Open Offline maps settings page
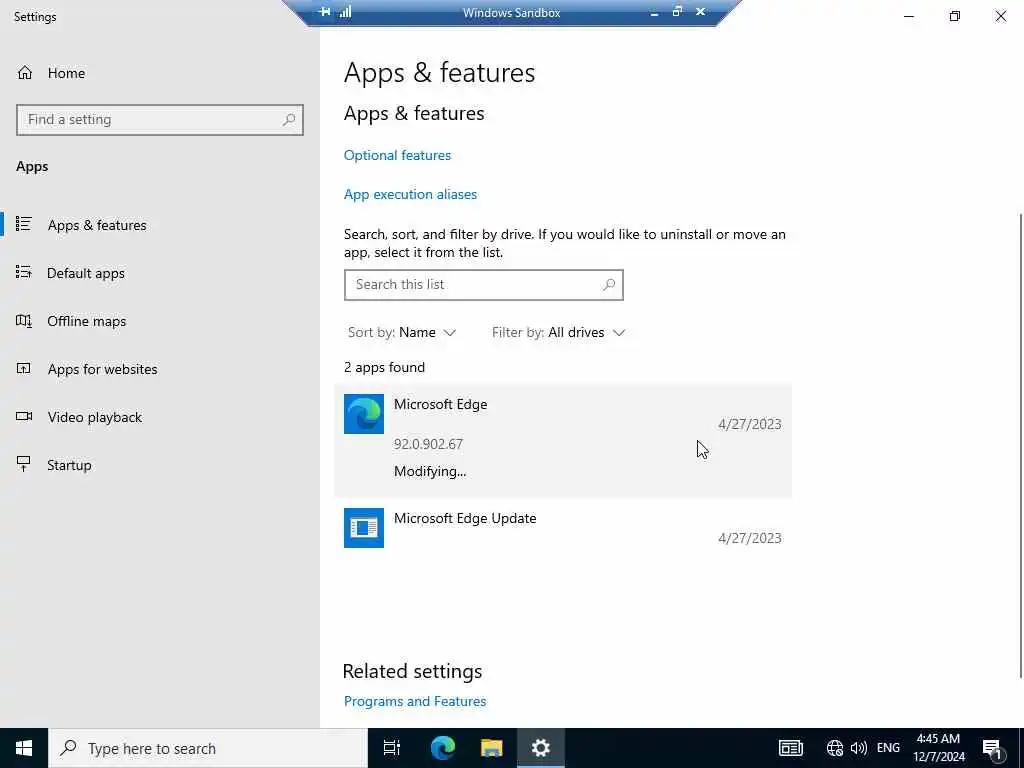Viewport: 1024px width, 768px height. tap(86, 321)
